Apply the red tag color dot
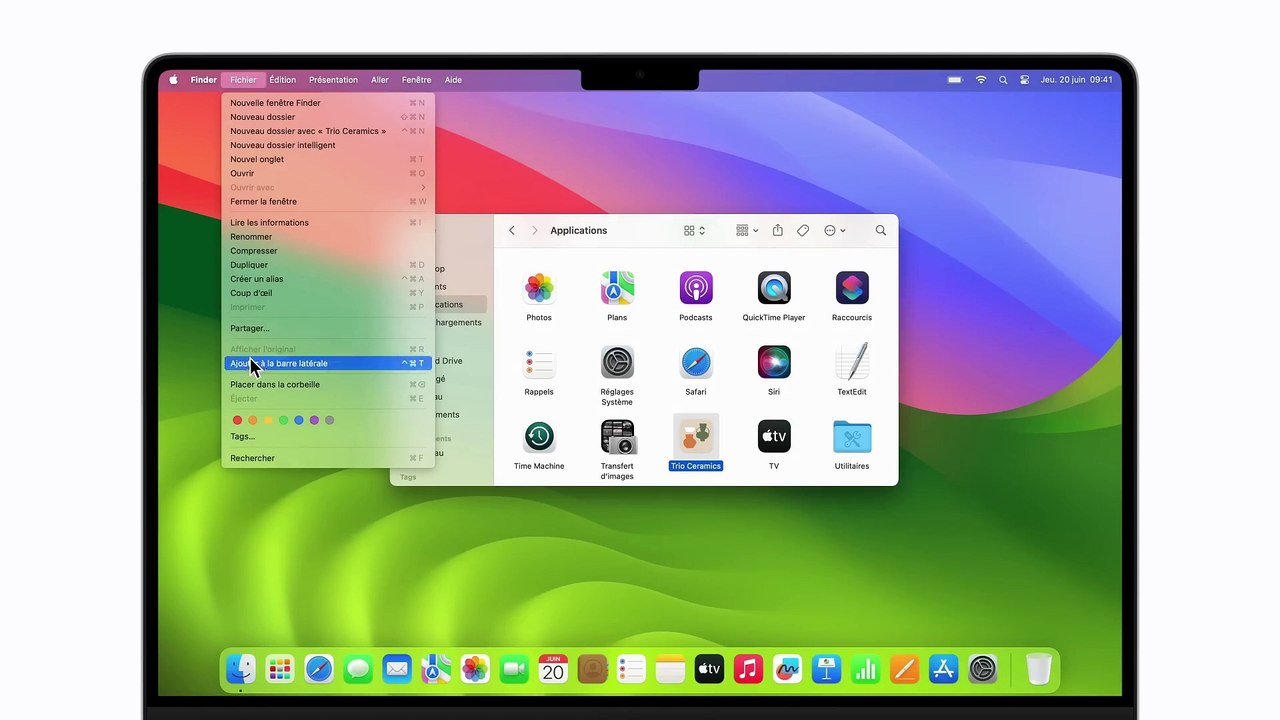Image resolution: width=1280 pixels, height=720 pixels. (237, 420)
